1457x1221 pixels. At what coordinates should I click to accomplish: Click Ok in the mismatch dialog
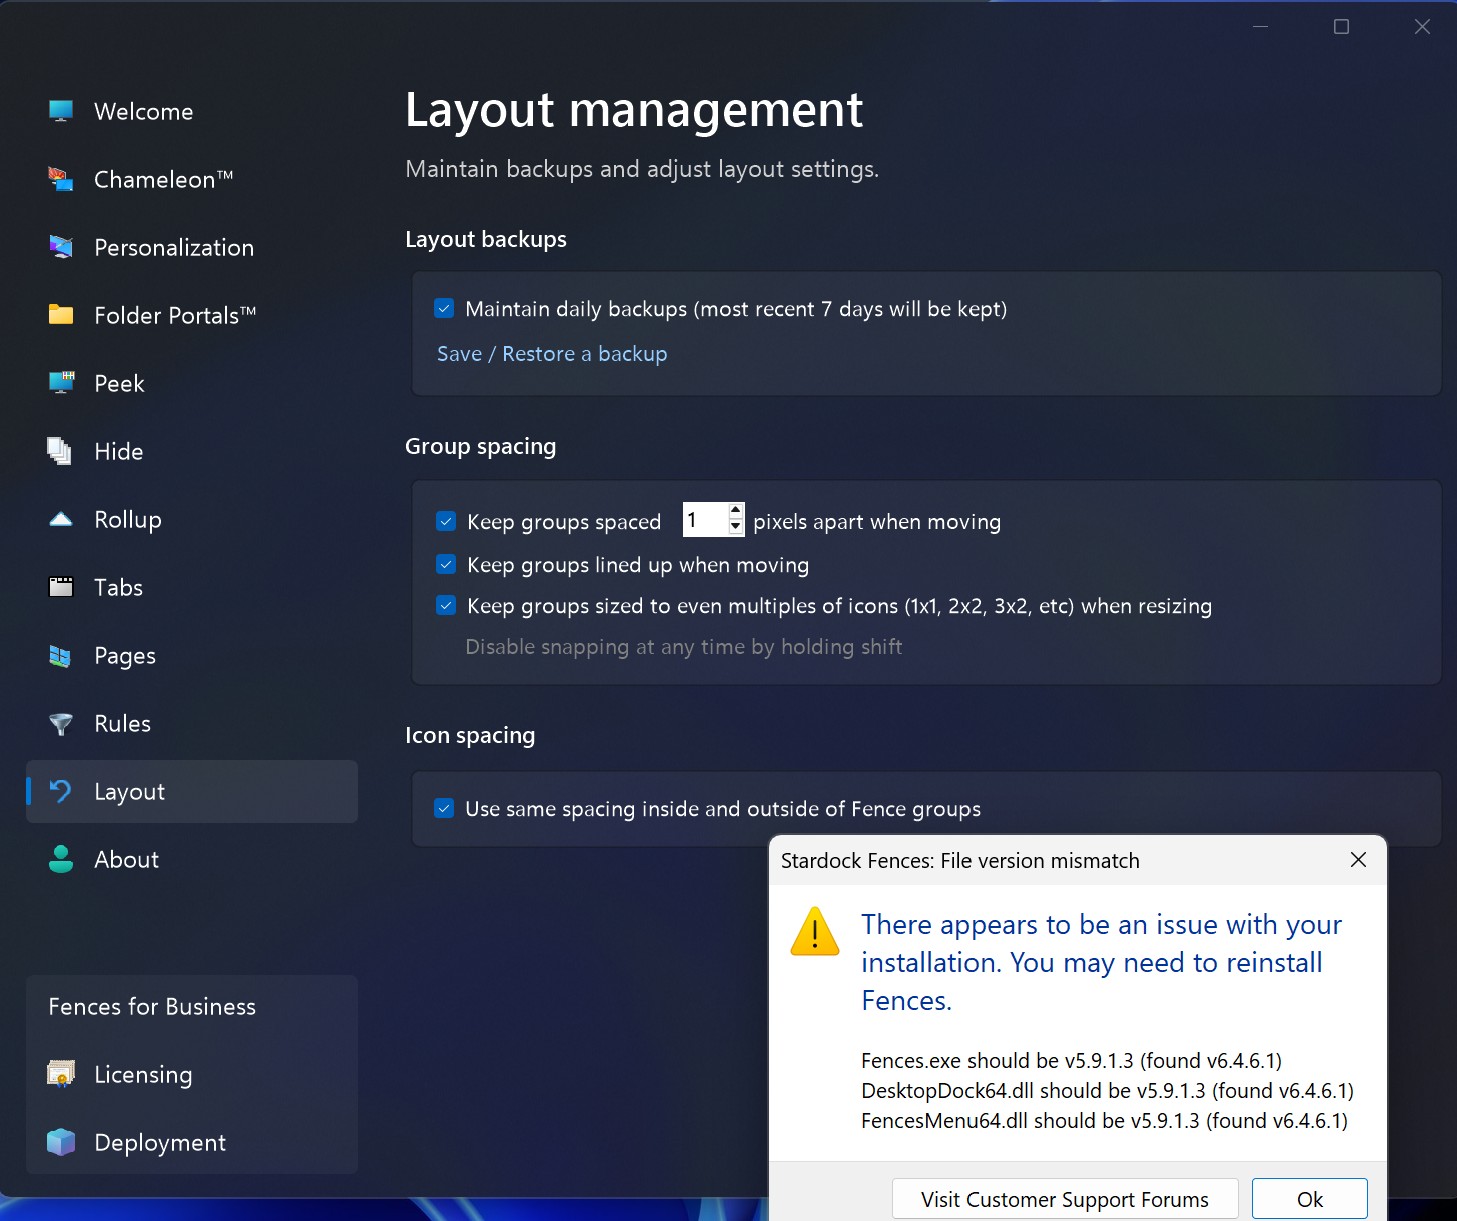click(1310, 1199)
